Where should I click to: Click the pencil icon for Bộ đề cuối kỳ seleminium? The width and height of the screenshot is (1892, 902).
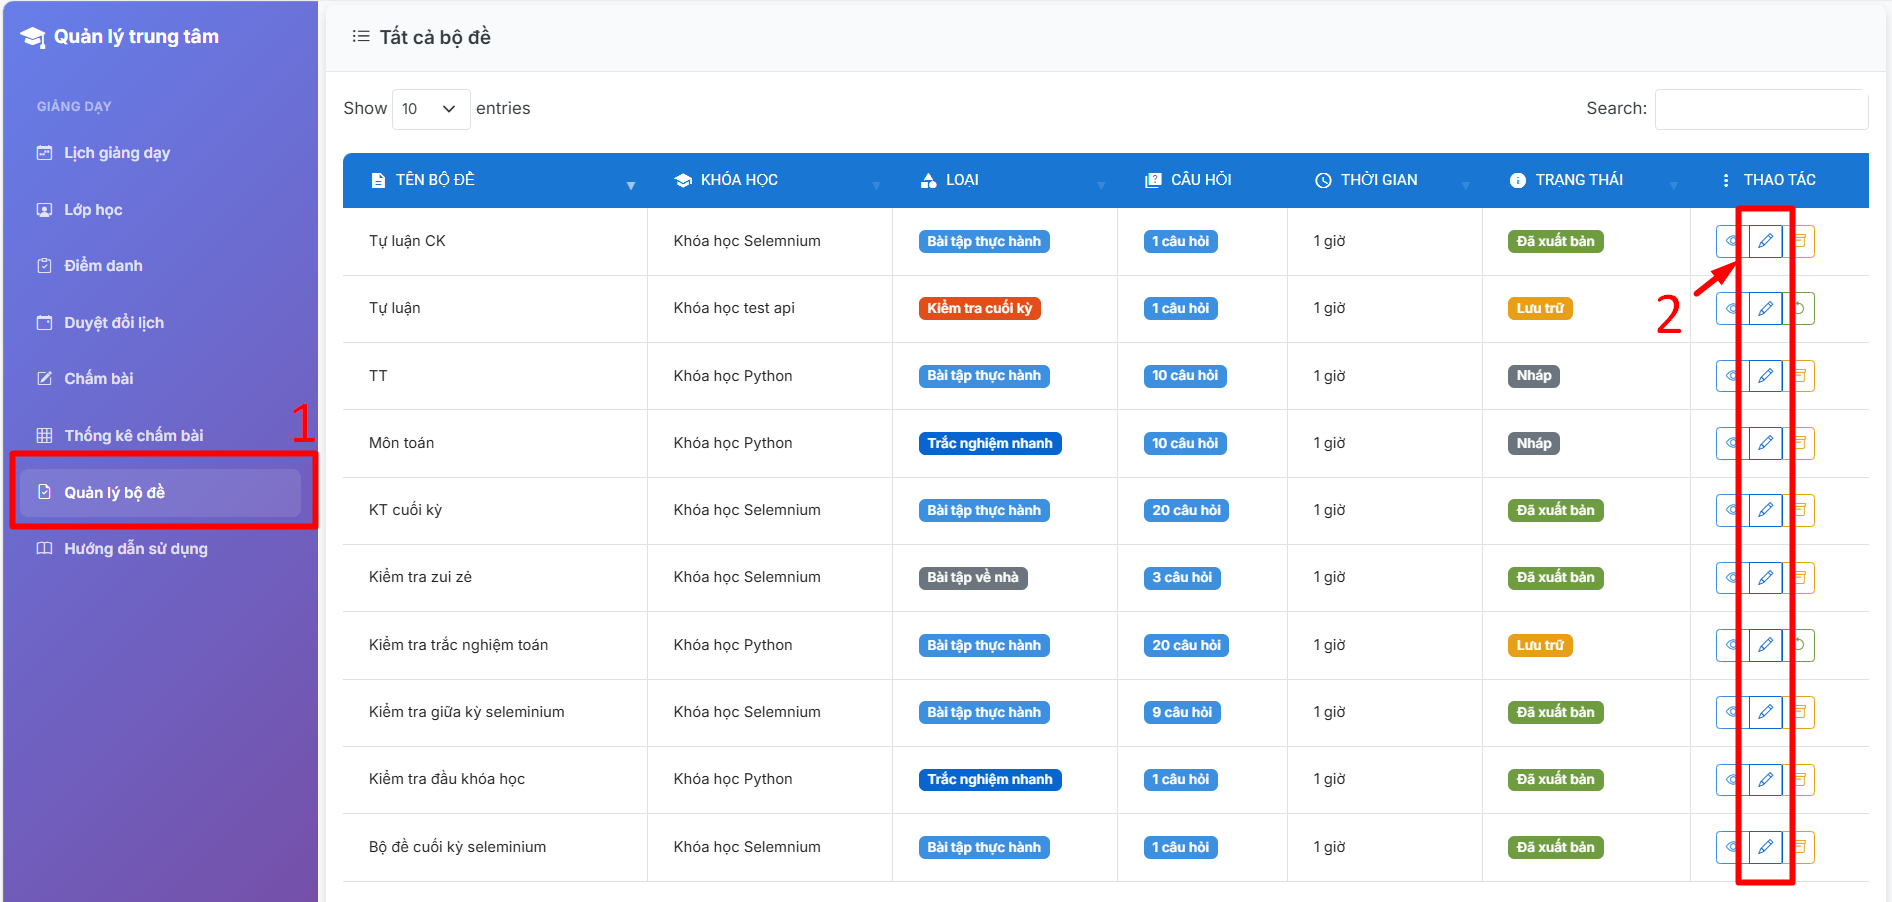1765,847
